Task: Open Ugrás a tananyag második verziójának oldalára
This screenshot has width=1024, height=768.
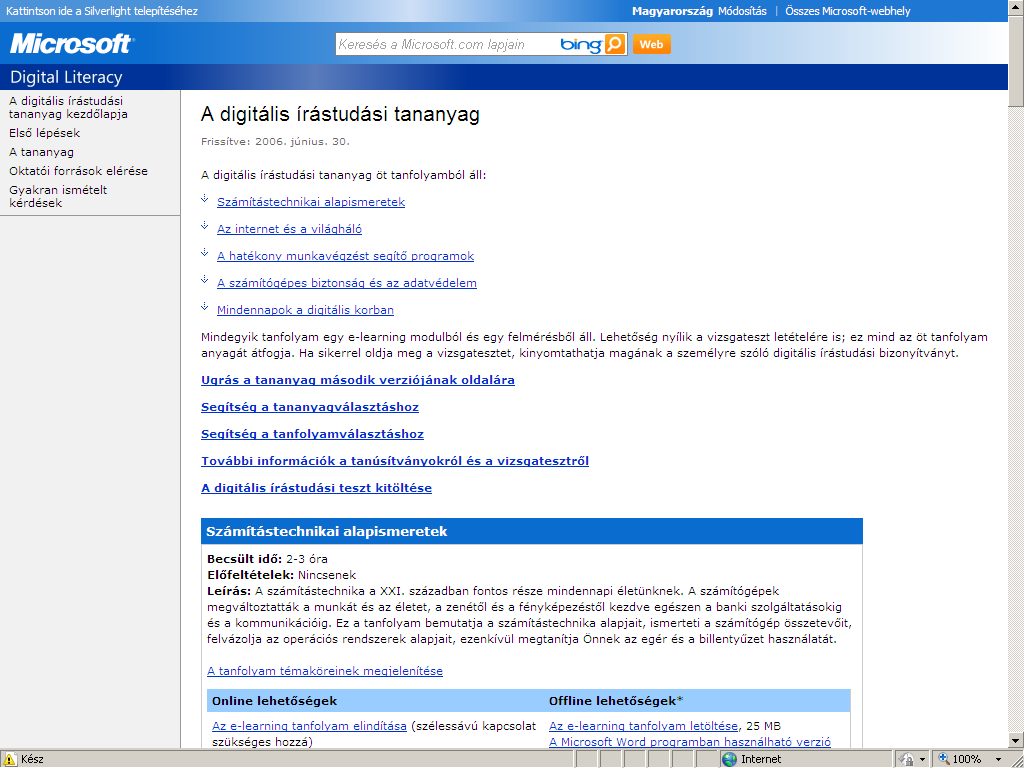Action: tap(358, 380)
